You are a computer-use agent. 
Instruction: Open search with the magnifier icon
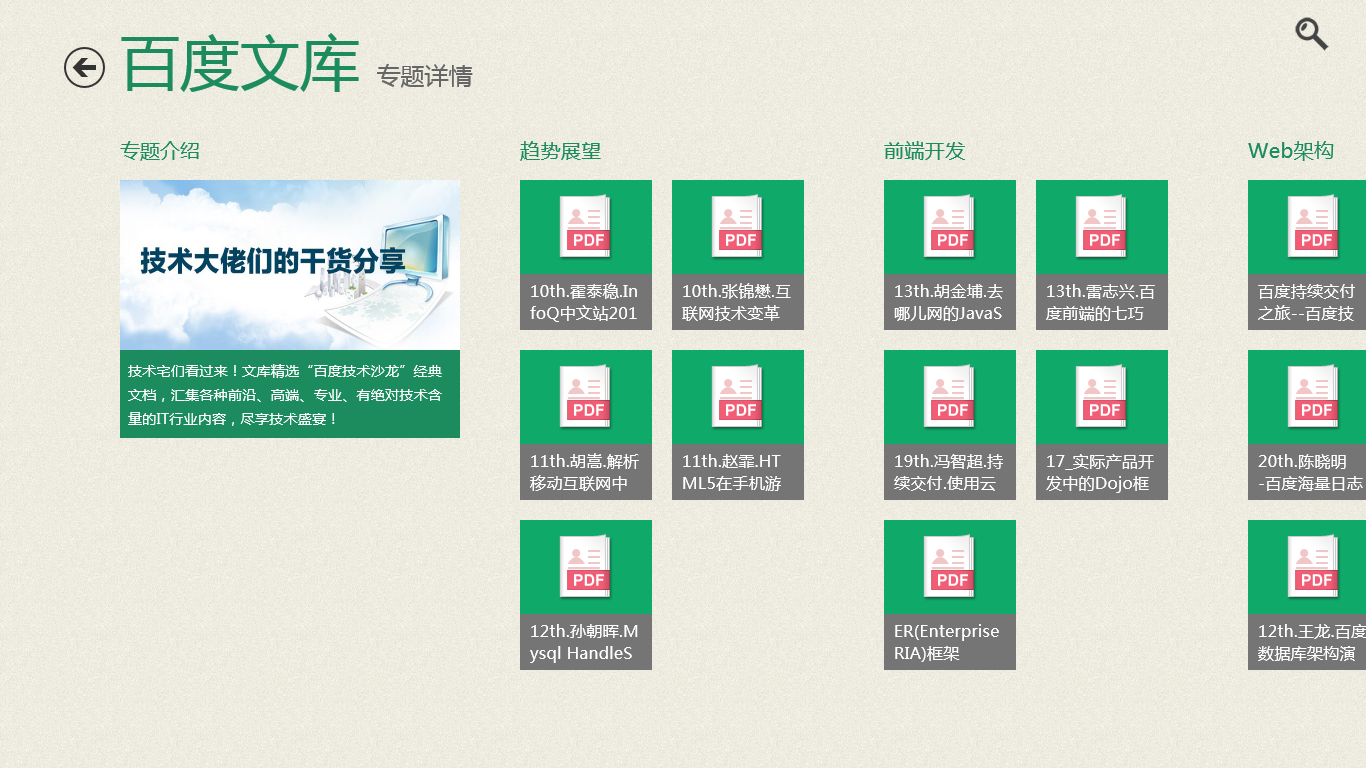[x=1311, y=34]
